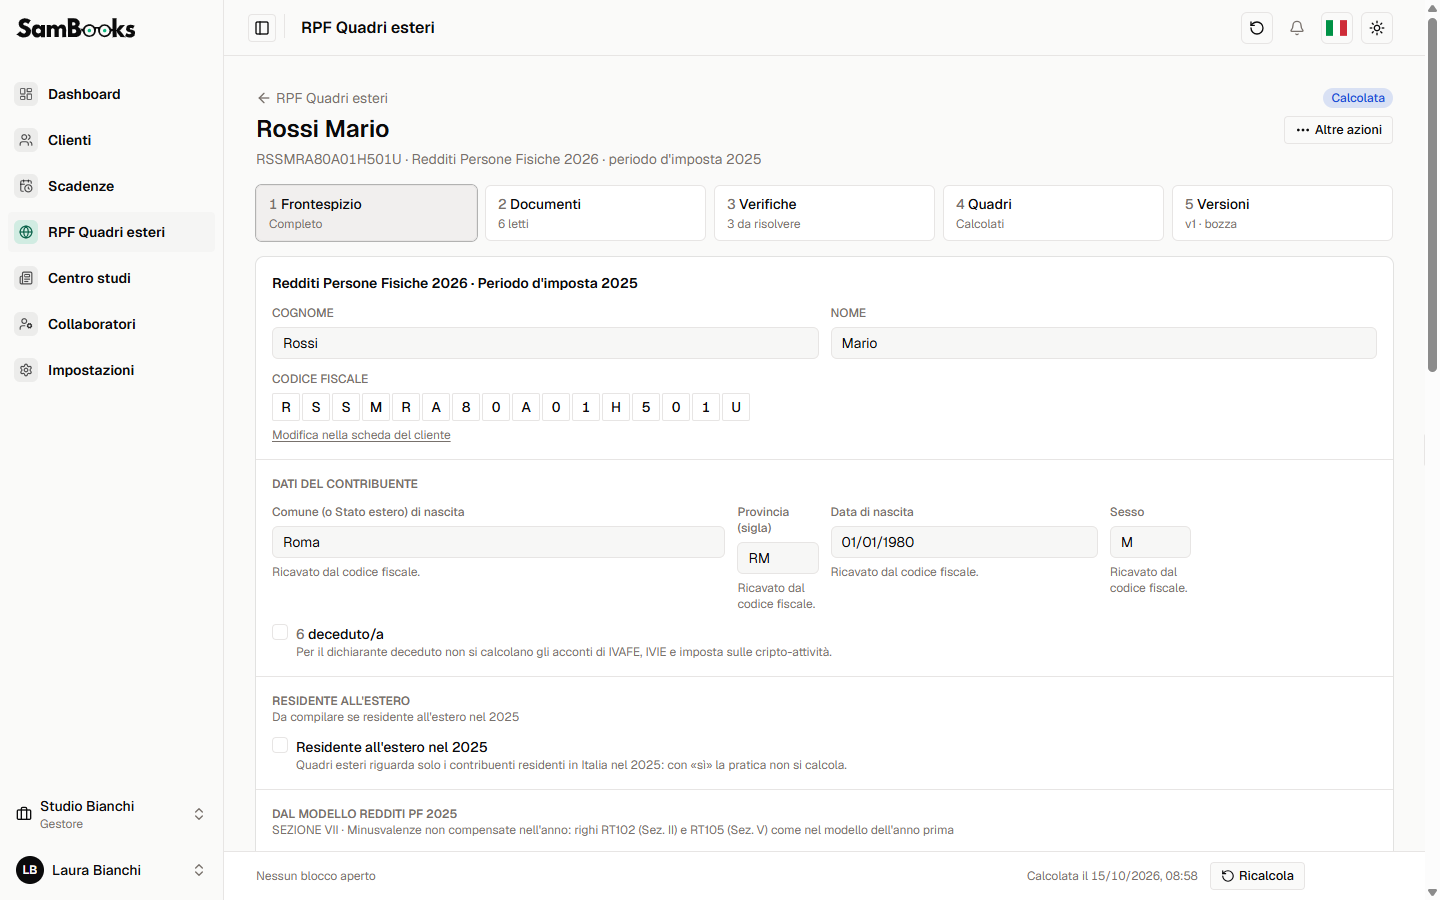1440x900 pixels.
Task: Click the Provincia field RM
Action: 778,558
